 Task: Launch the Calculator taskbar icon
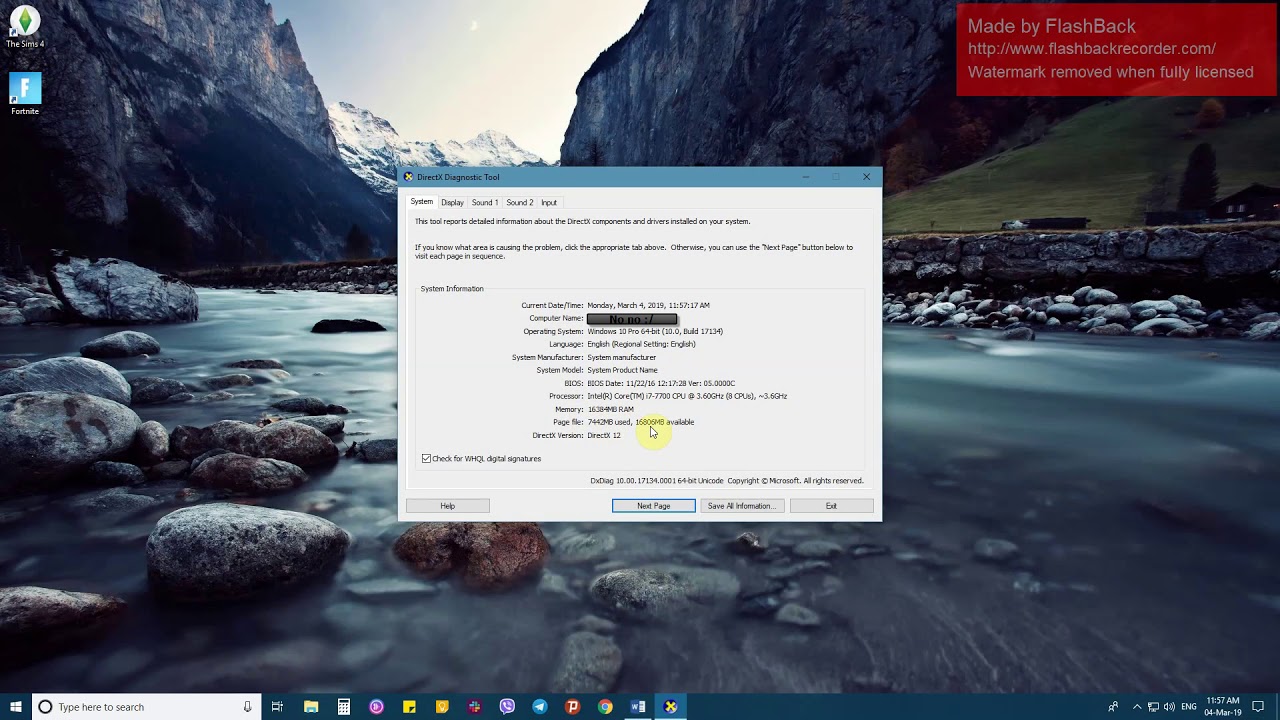(x=343, y=707)
